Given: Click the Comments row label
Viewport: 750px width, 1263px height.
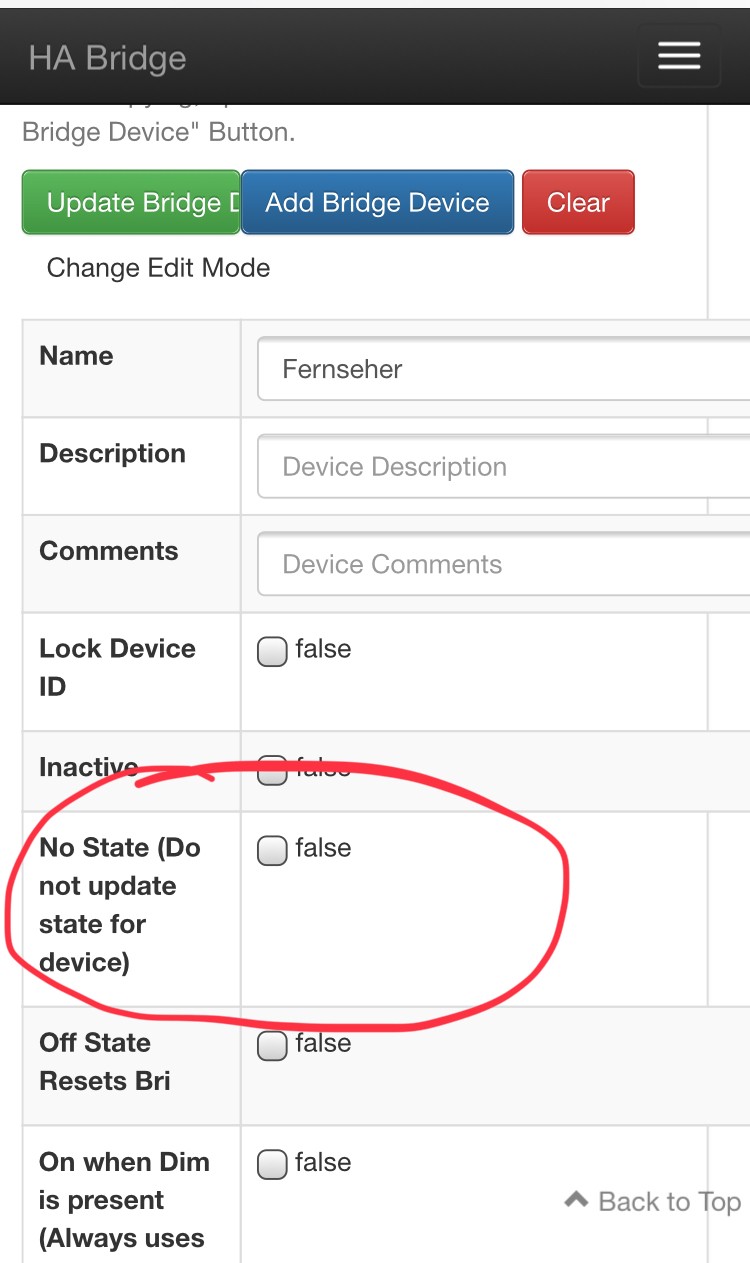Looking at the screenshot, I should [109, 551].
